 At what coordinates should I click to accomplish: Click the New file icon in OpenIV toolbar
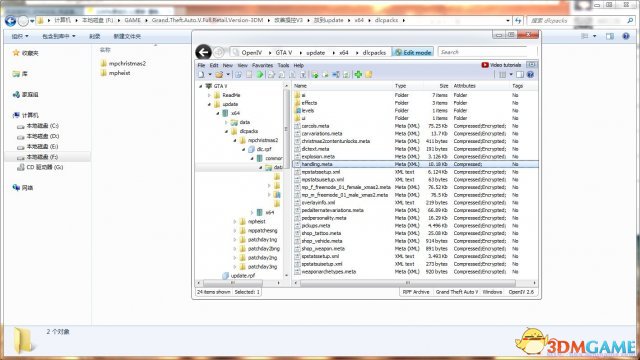(x=201, y=75)
